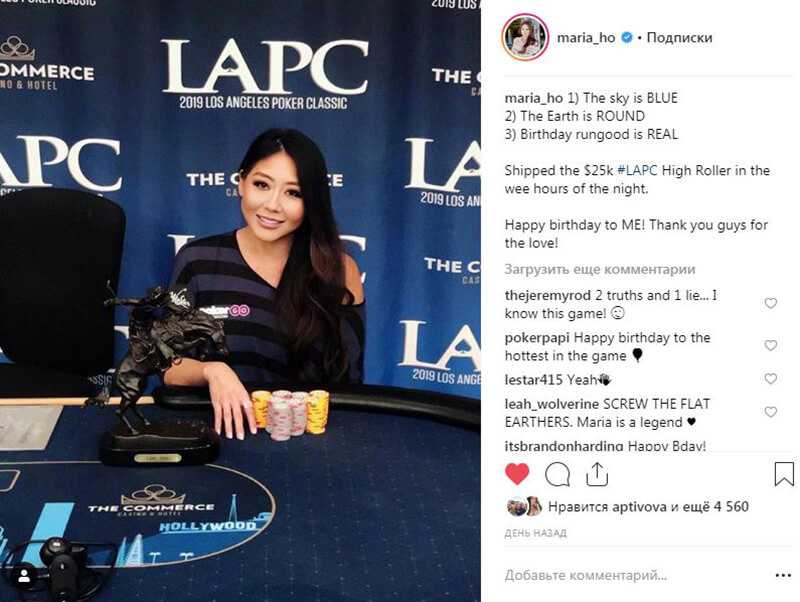Open maria_ho profile picture

pos(525,38)
